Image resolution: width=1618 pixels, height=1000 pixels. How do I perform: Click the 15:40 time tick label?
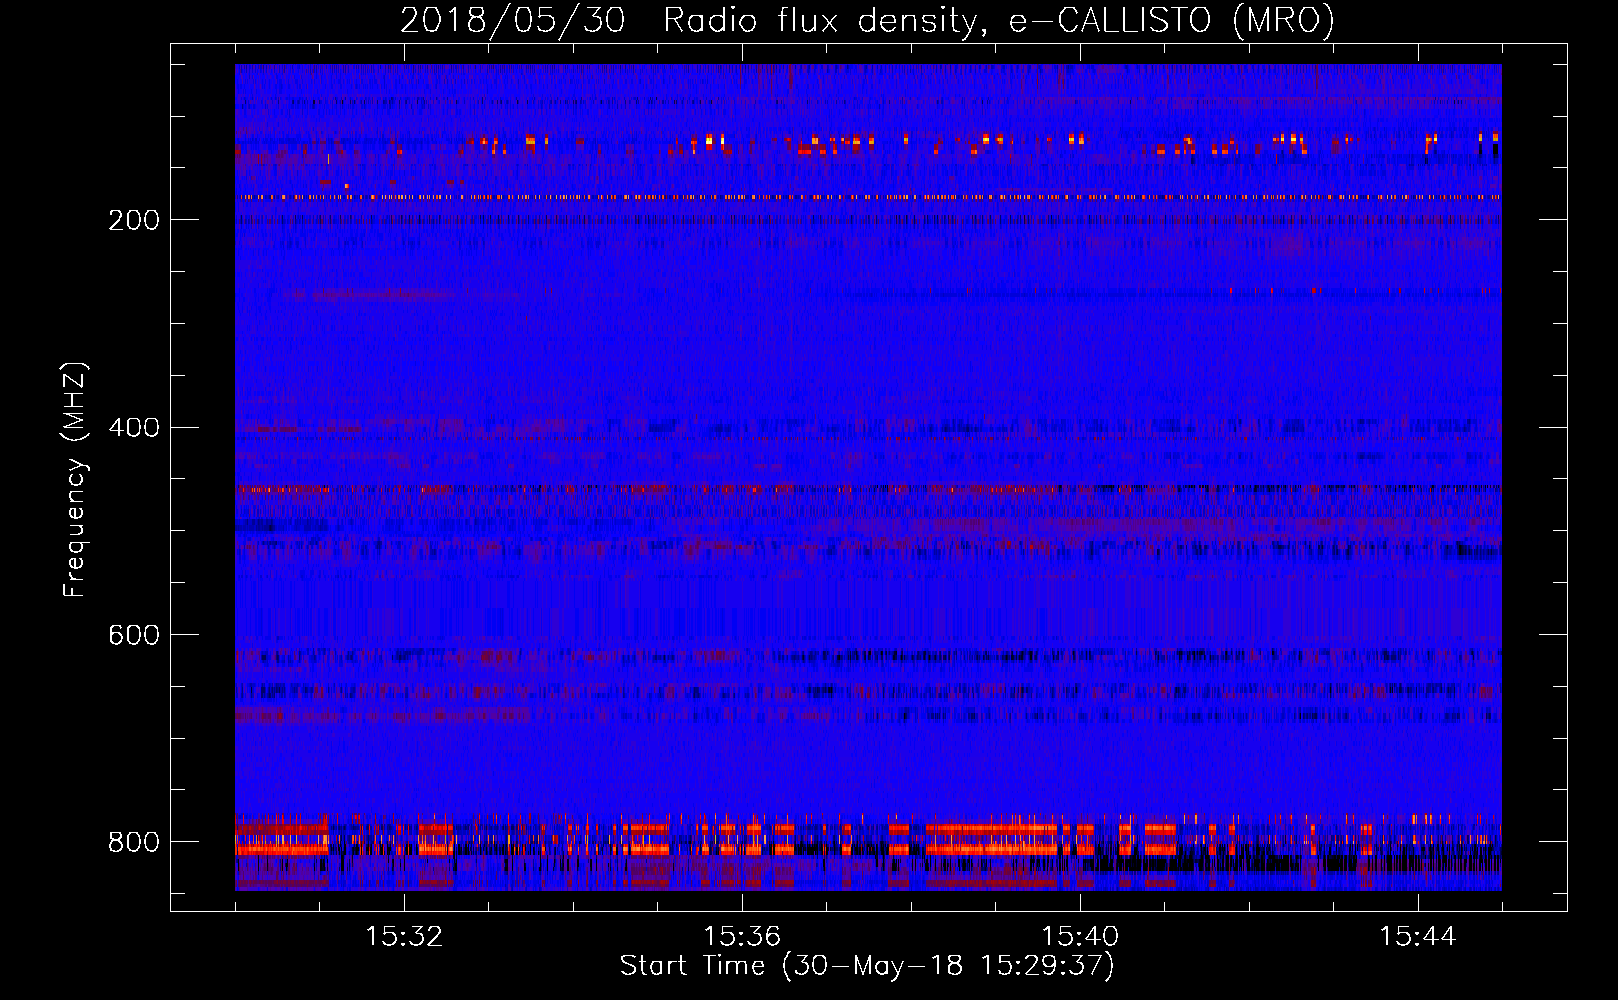[1080, 937]
